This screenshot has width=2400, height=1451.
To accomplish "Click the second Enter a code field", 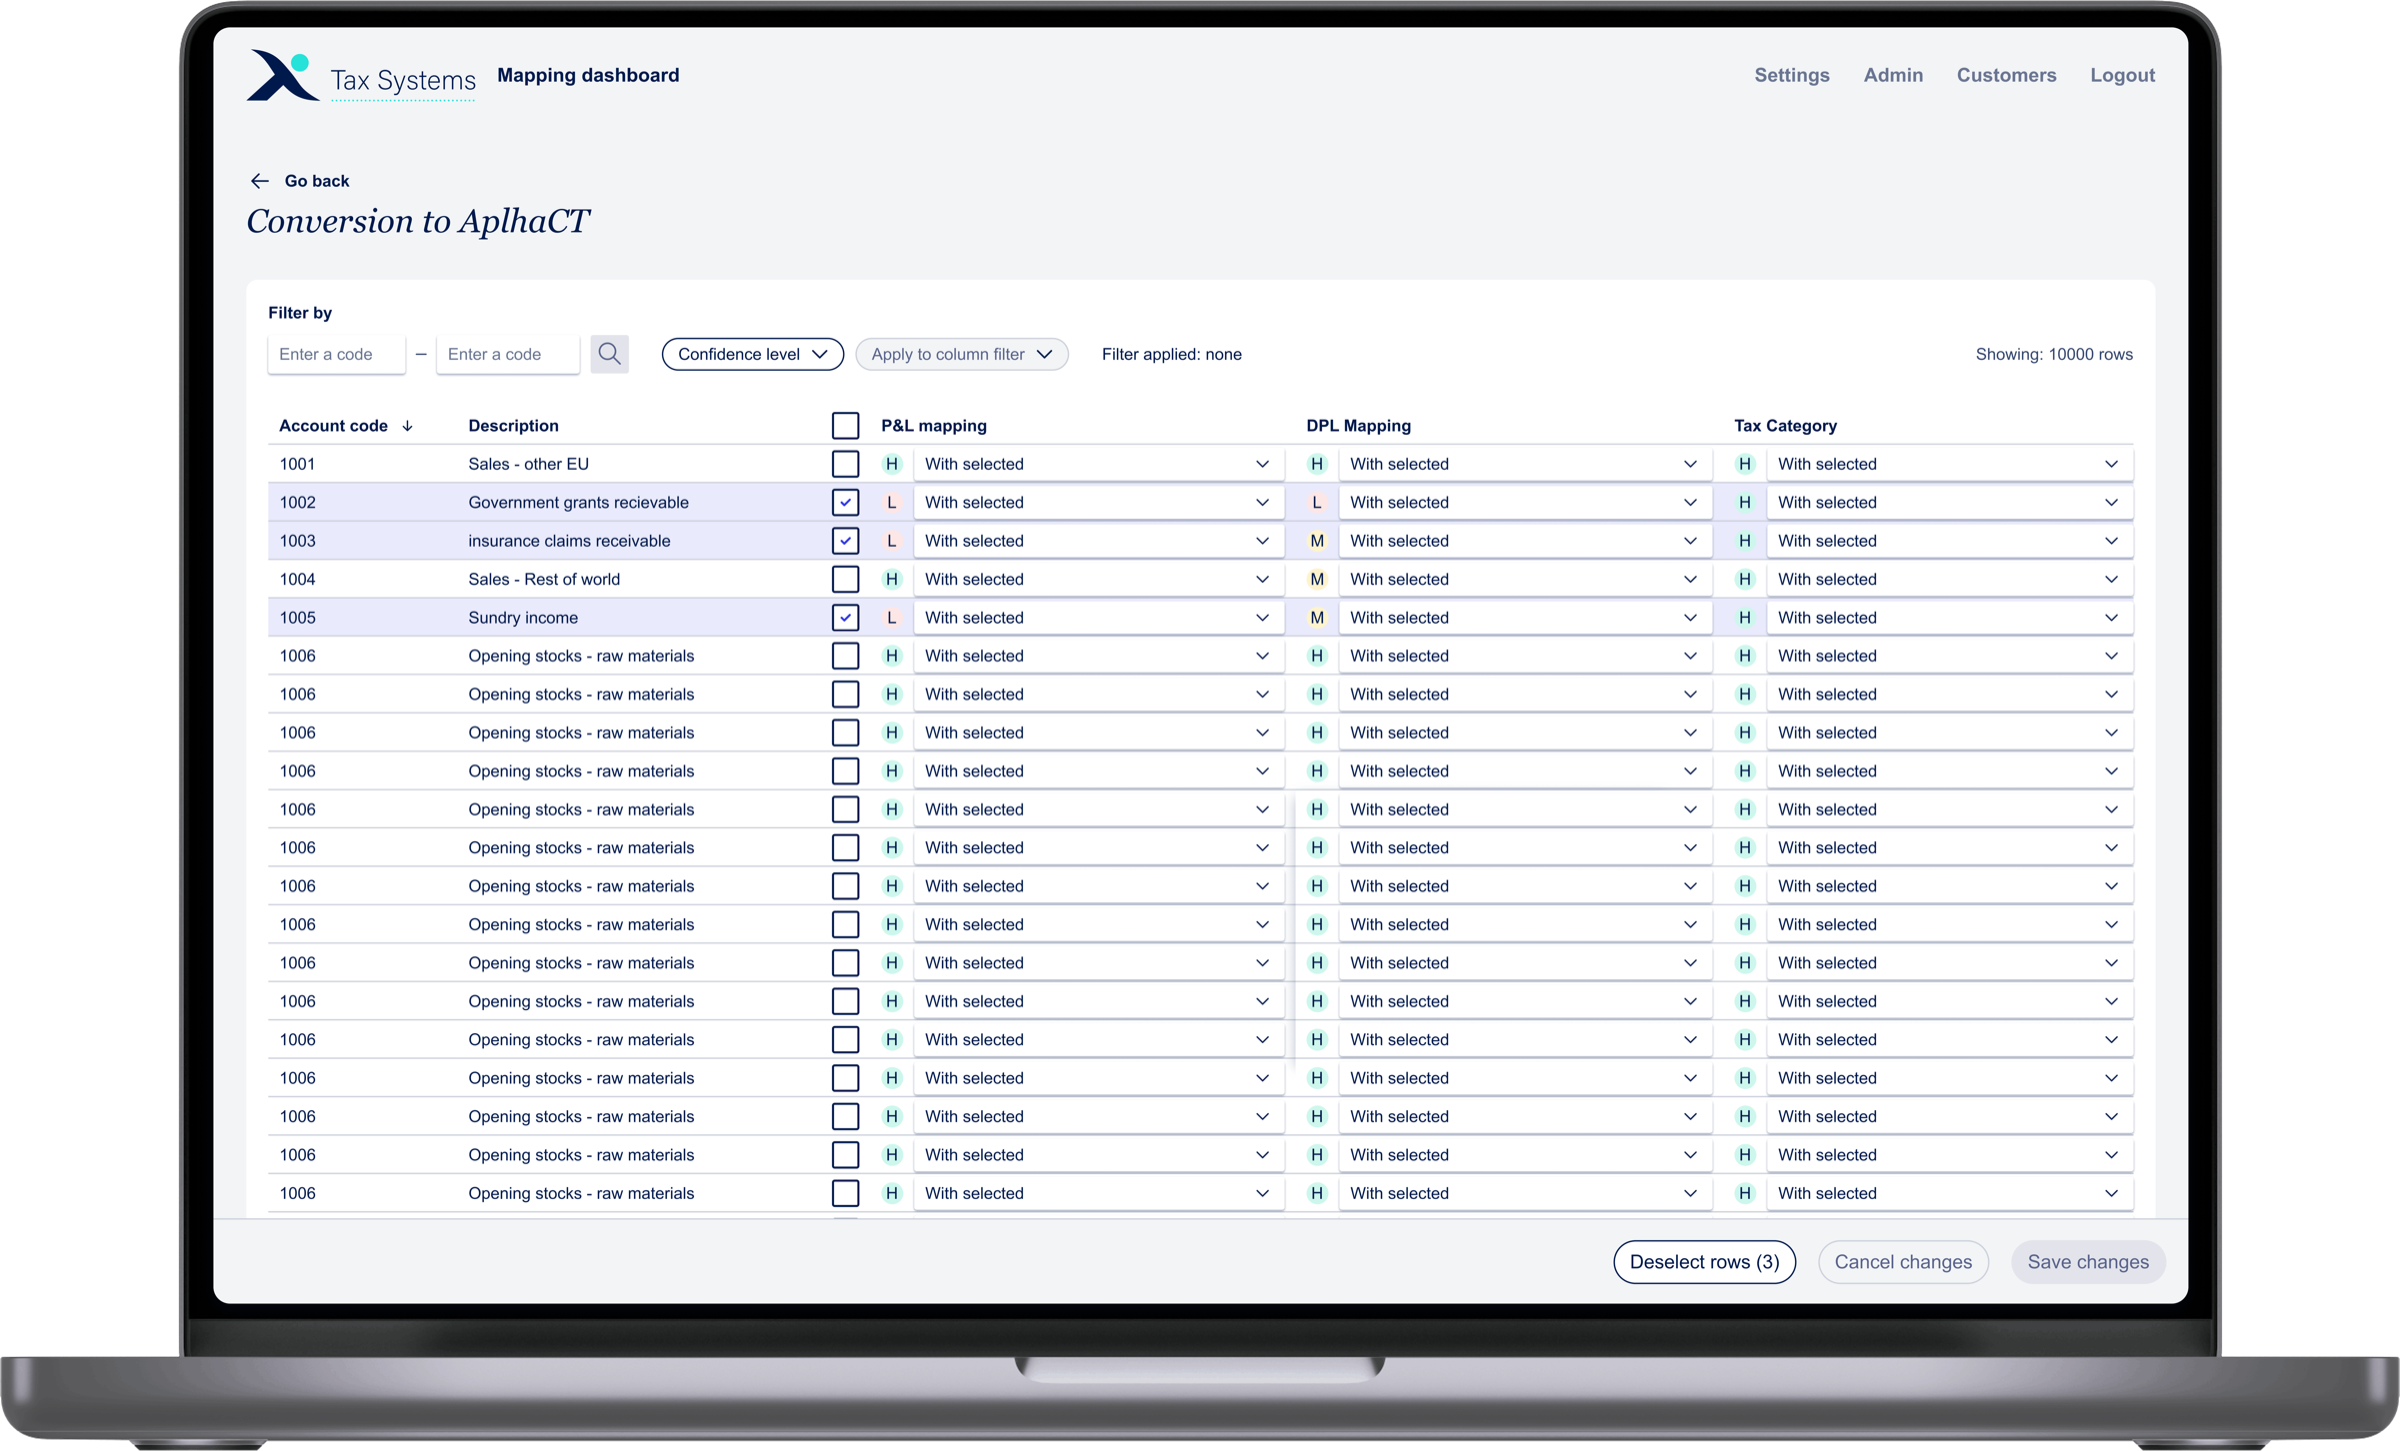I will tap(508, 354).
